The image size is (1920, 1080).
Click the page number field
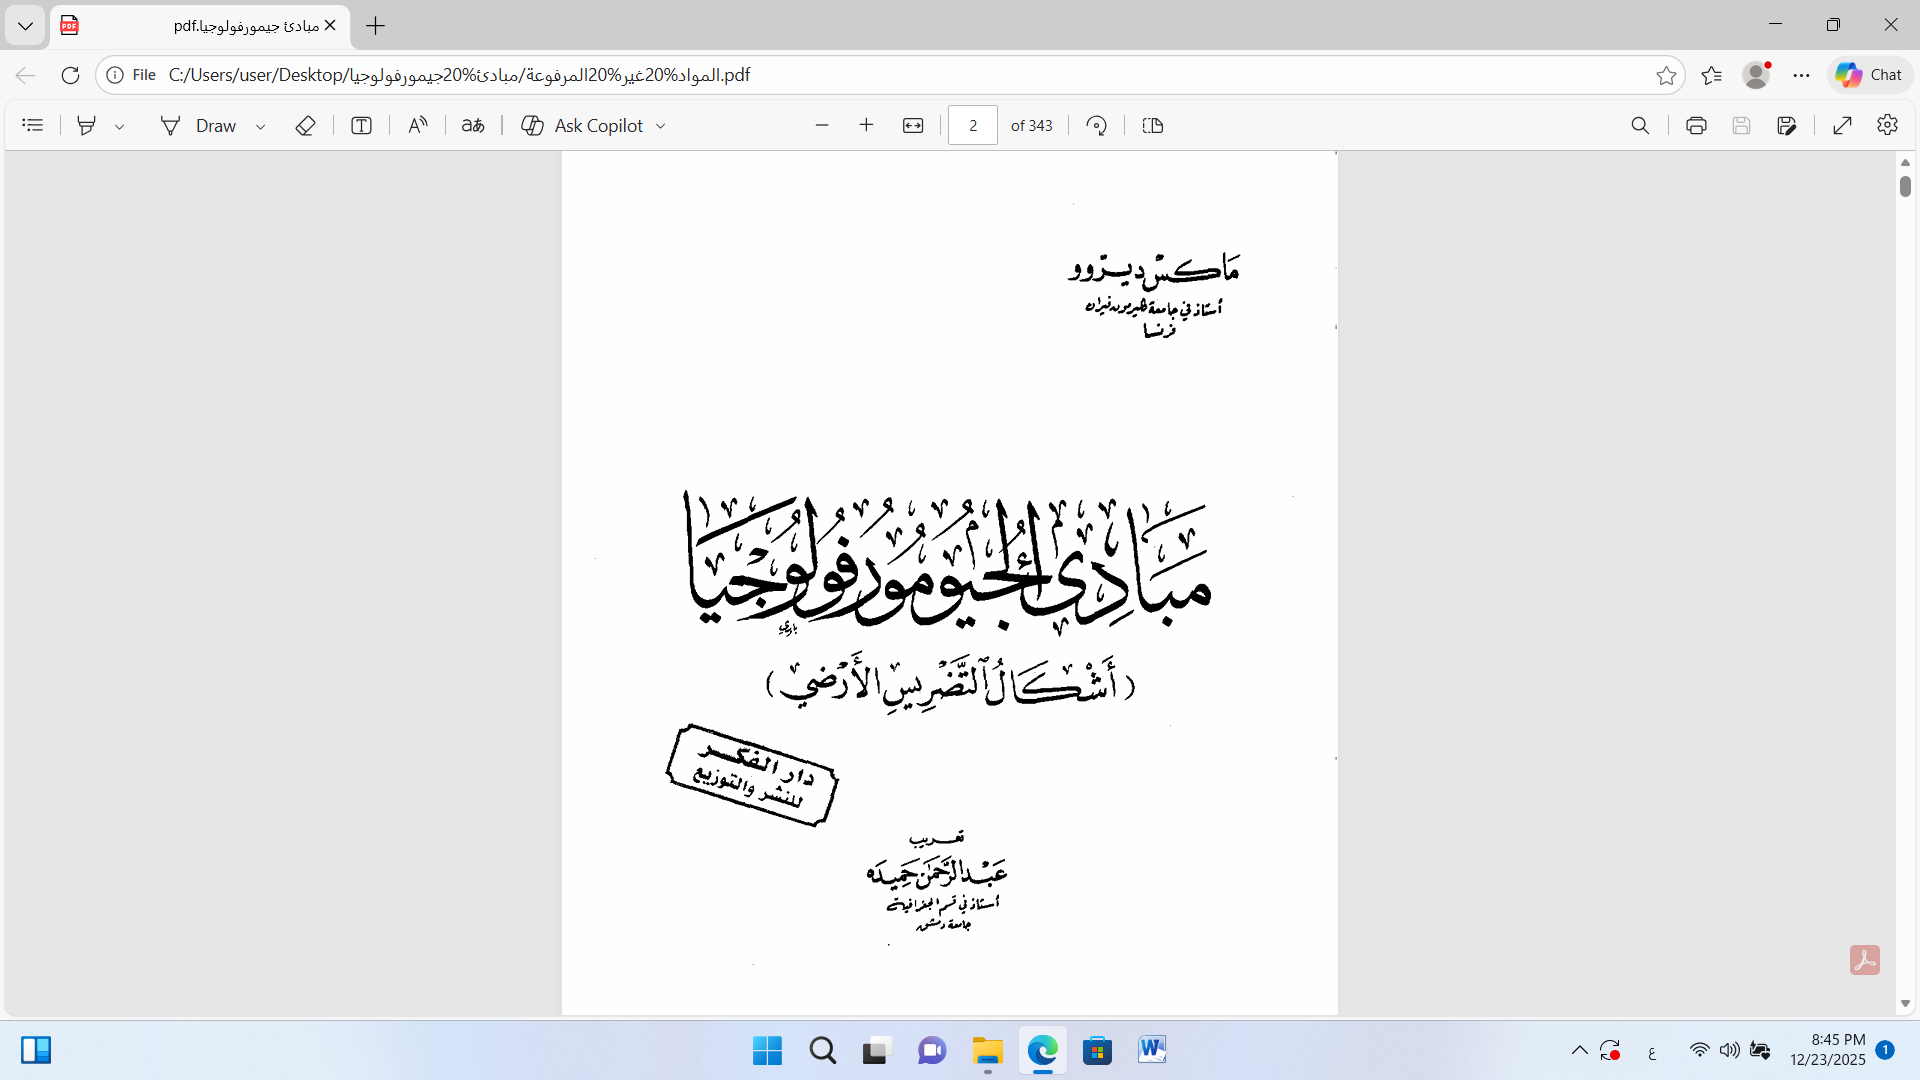tap(973, 125)
